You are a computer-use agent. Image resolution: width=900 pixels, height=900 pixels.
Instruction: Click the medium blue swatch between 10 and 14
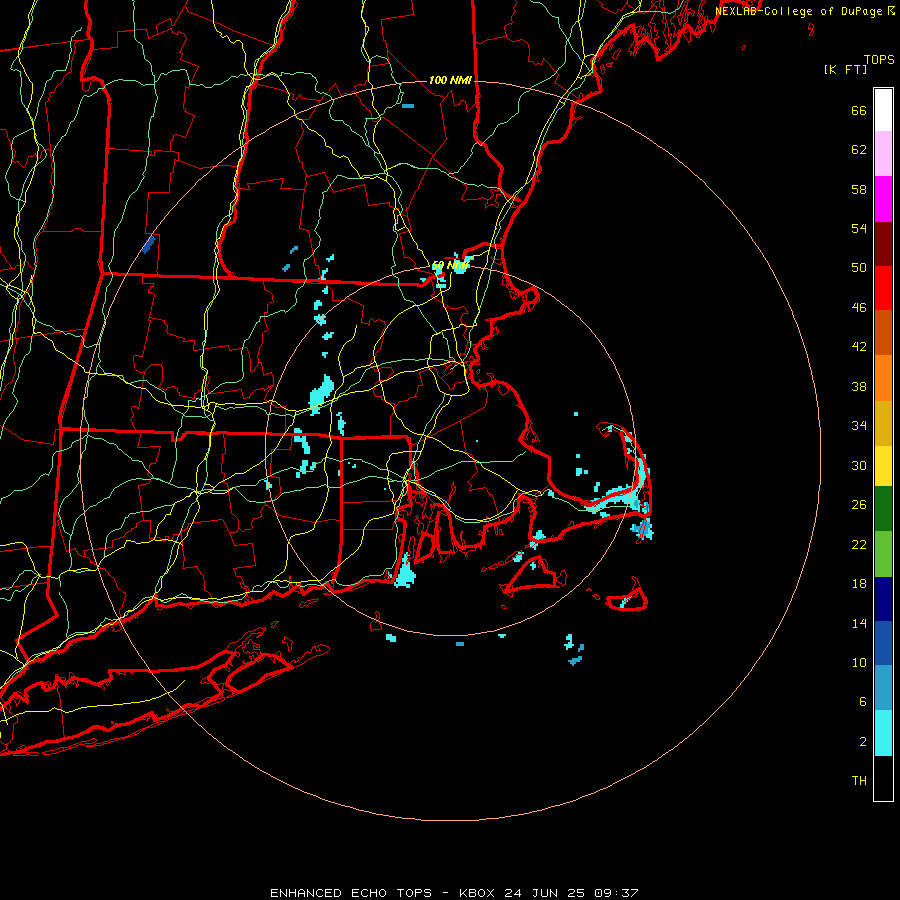coord(883,643)
